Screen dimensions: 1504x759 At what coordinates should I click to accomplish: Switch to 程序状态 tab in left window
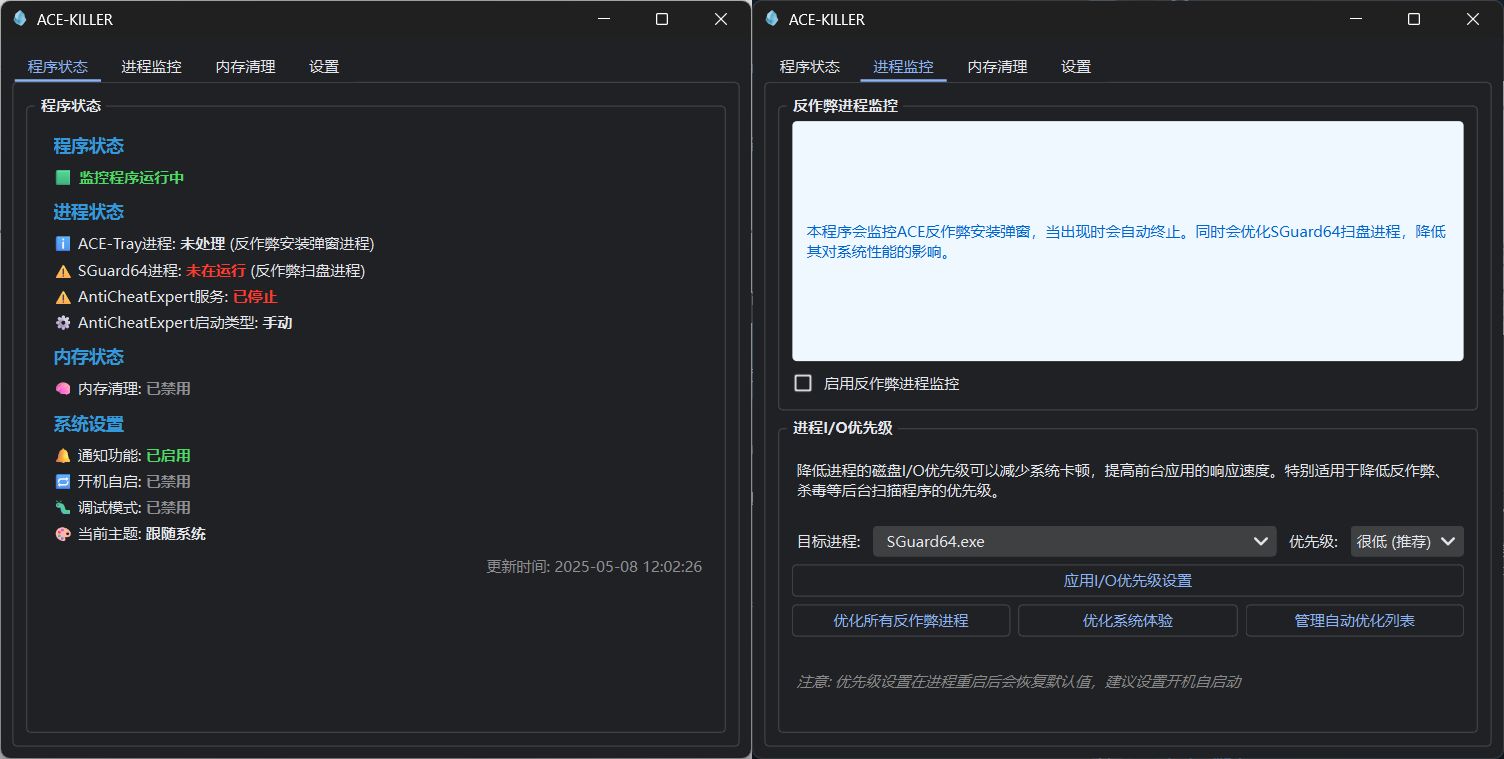click(x=58, y=67)
